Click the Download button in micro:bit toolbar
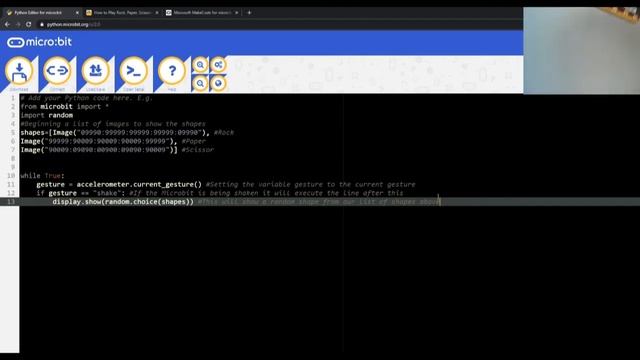640x360 pixels. coord(19,72)
